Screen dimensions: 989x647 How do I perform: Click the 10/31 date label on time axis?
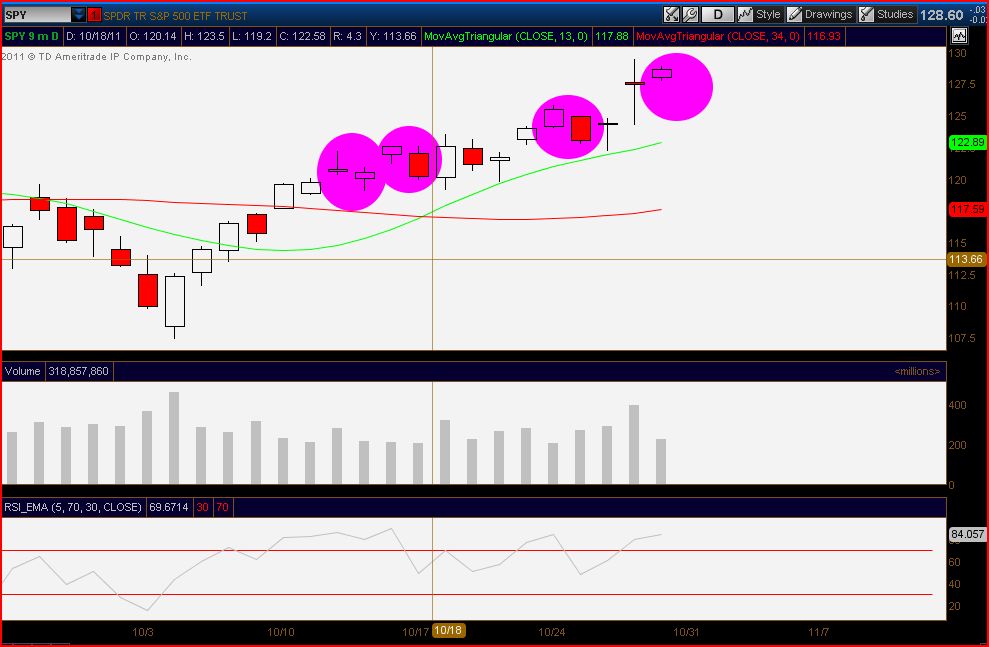686,632
